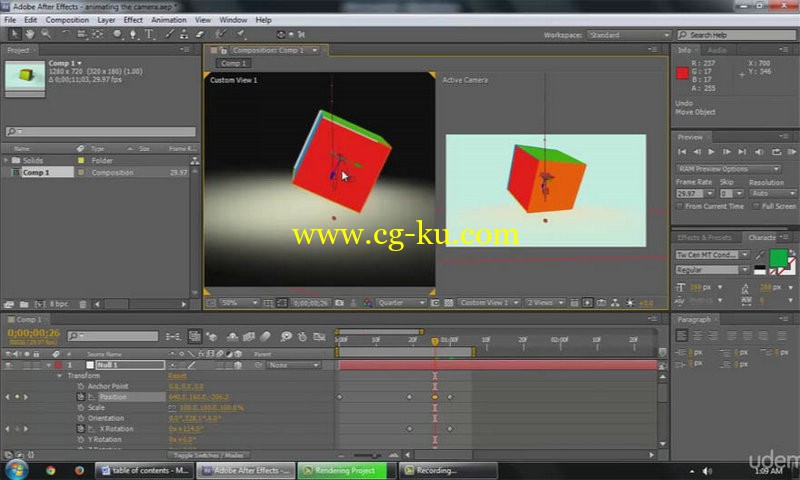Click Toggle Switches / Modes button
This screenshot has height=480, width=800.
[x=209, y=455]
